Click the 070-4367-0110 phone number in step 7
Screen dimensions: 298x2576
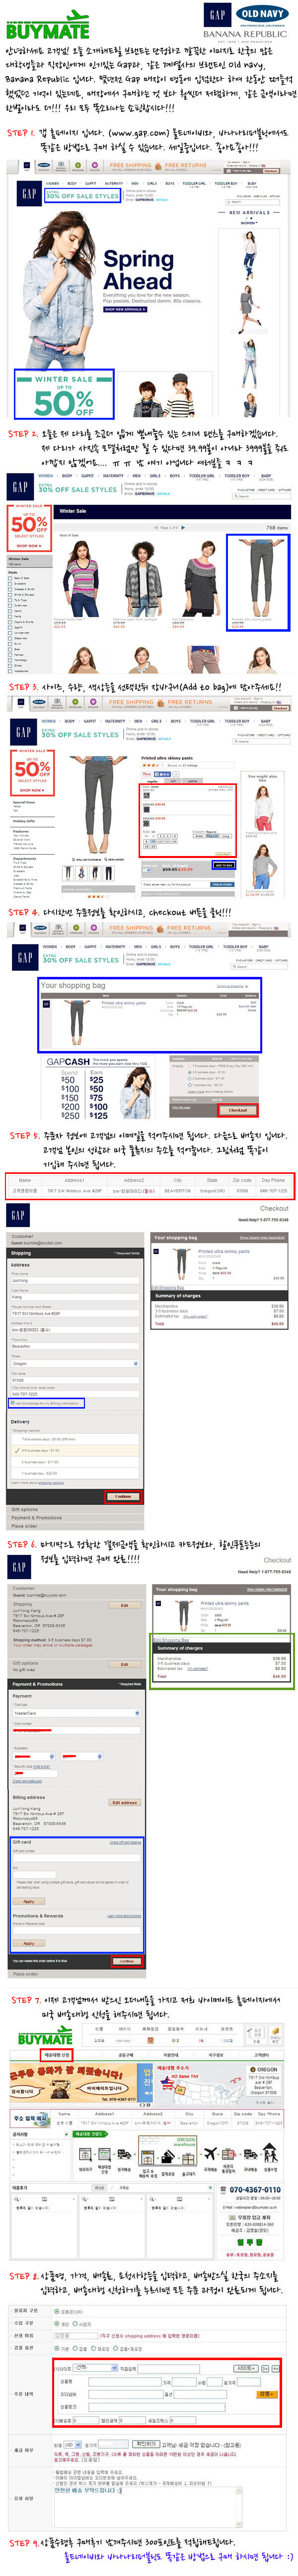click(x=255, y=2190)
